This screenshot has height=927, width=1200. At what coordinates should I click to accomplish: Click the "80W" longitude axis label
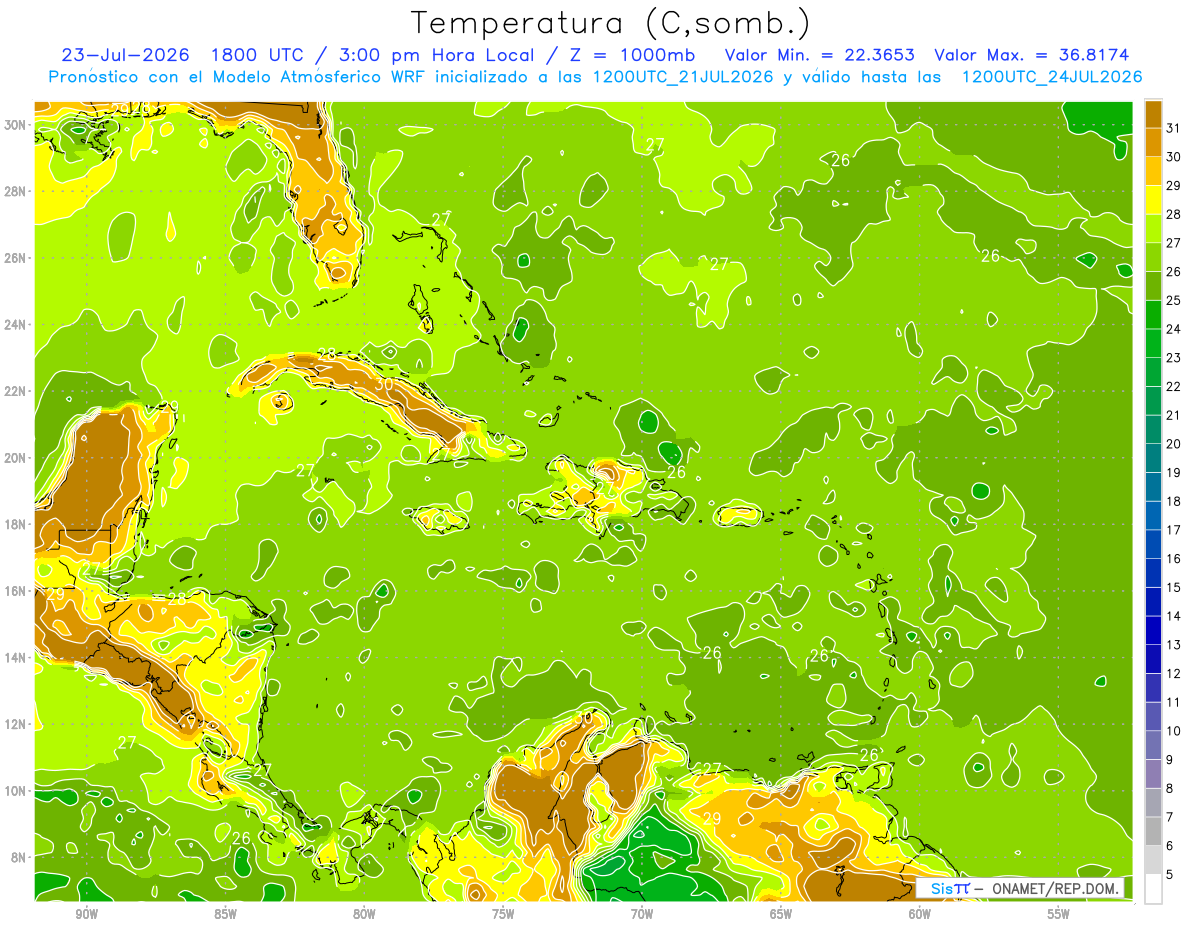pyautogui.click(x=364, y=914)
